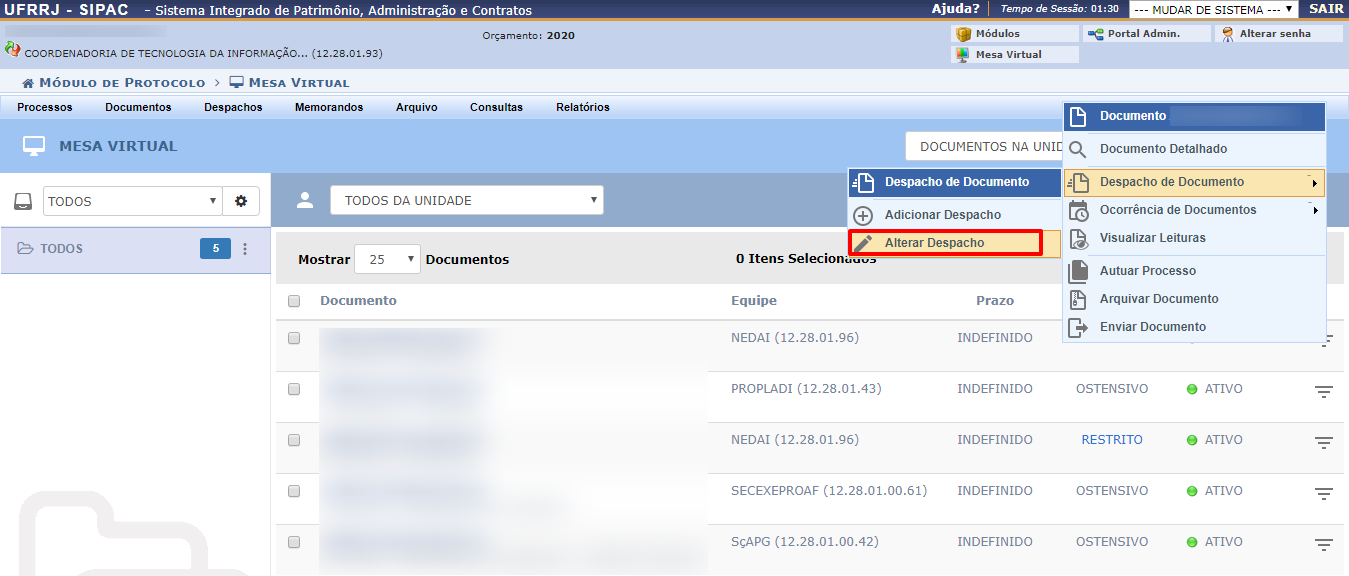Check the box for first NEDAI document row
The height and width of the screenshot is (576, 1349).
pos(294,339)
